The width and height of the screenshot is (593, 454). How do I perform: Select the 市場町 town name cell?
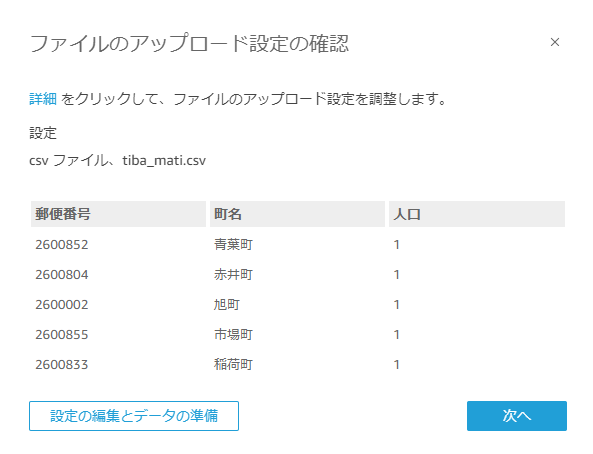click(233, 334)
